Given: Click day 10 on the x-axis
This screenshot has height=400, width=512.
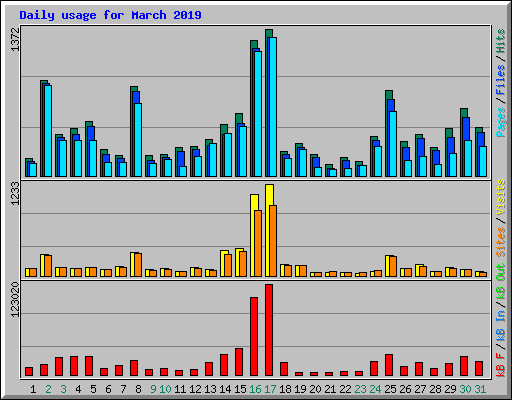Looking at the screenshot, I should click(x=165, y=389).
